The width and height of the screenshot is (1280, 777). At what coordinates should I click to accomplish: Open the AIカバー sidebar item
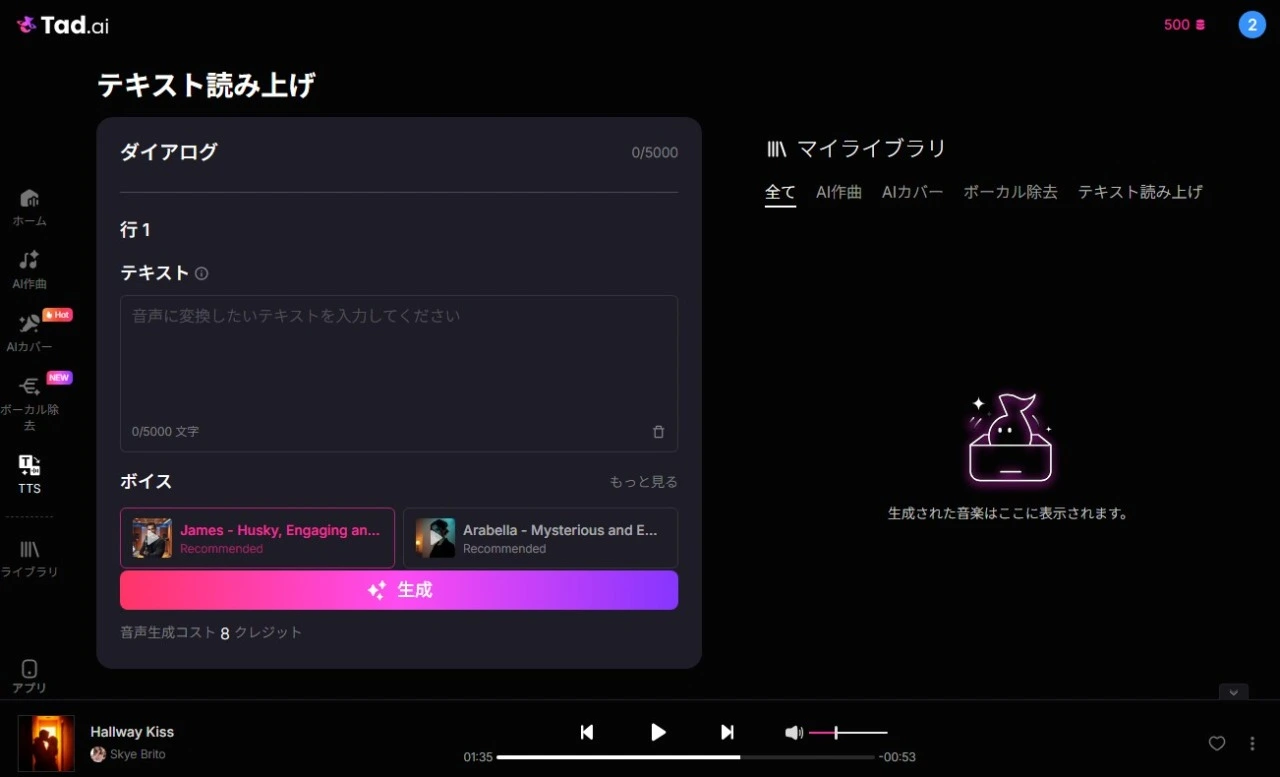[x=29, y=333]
